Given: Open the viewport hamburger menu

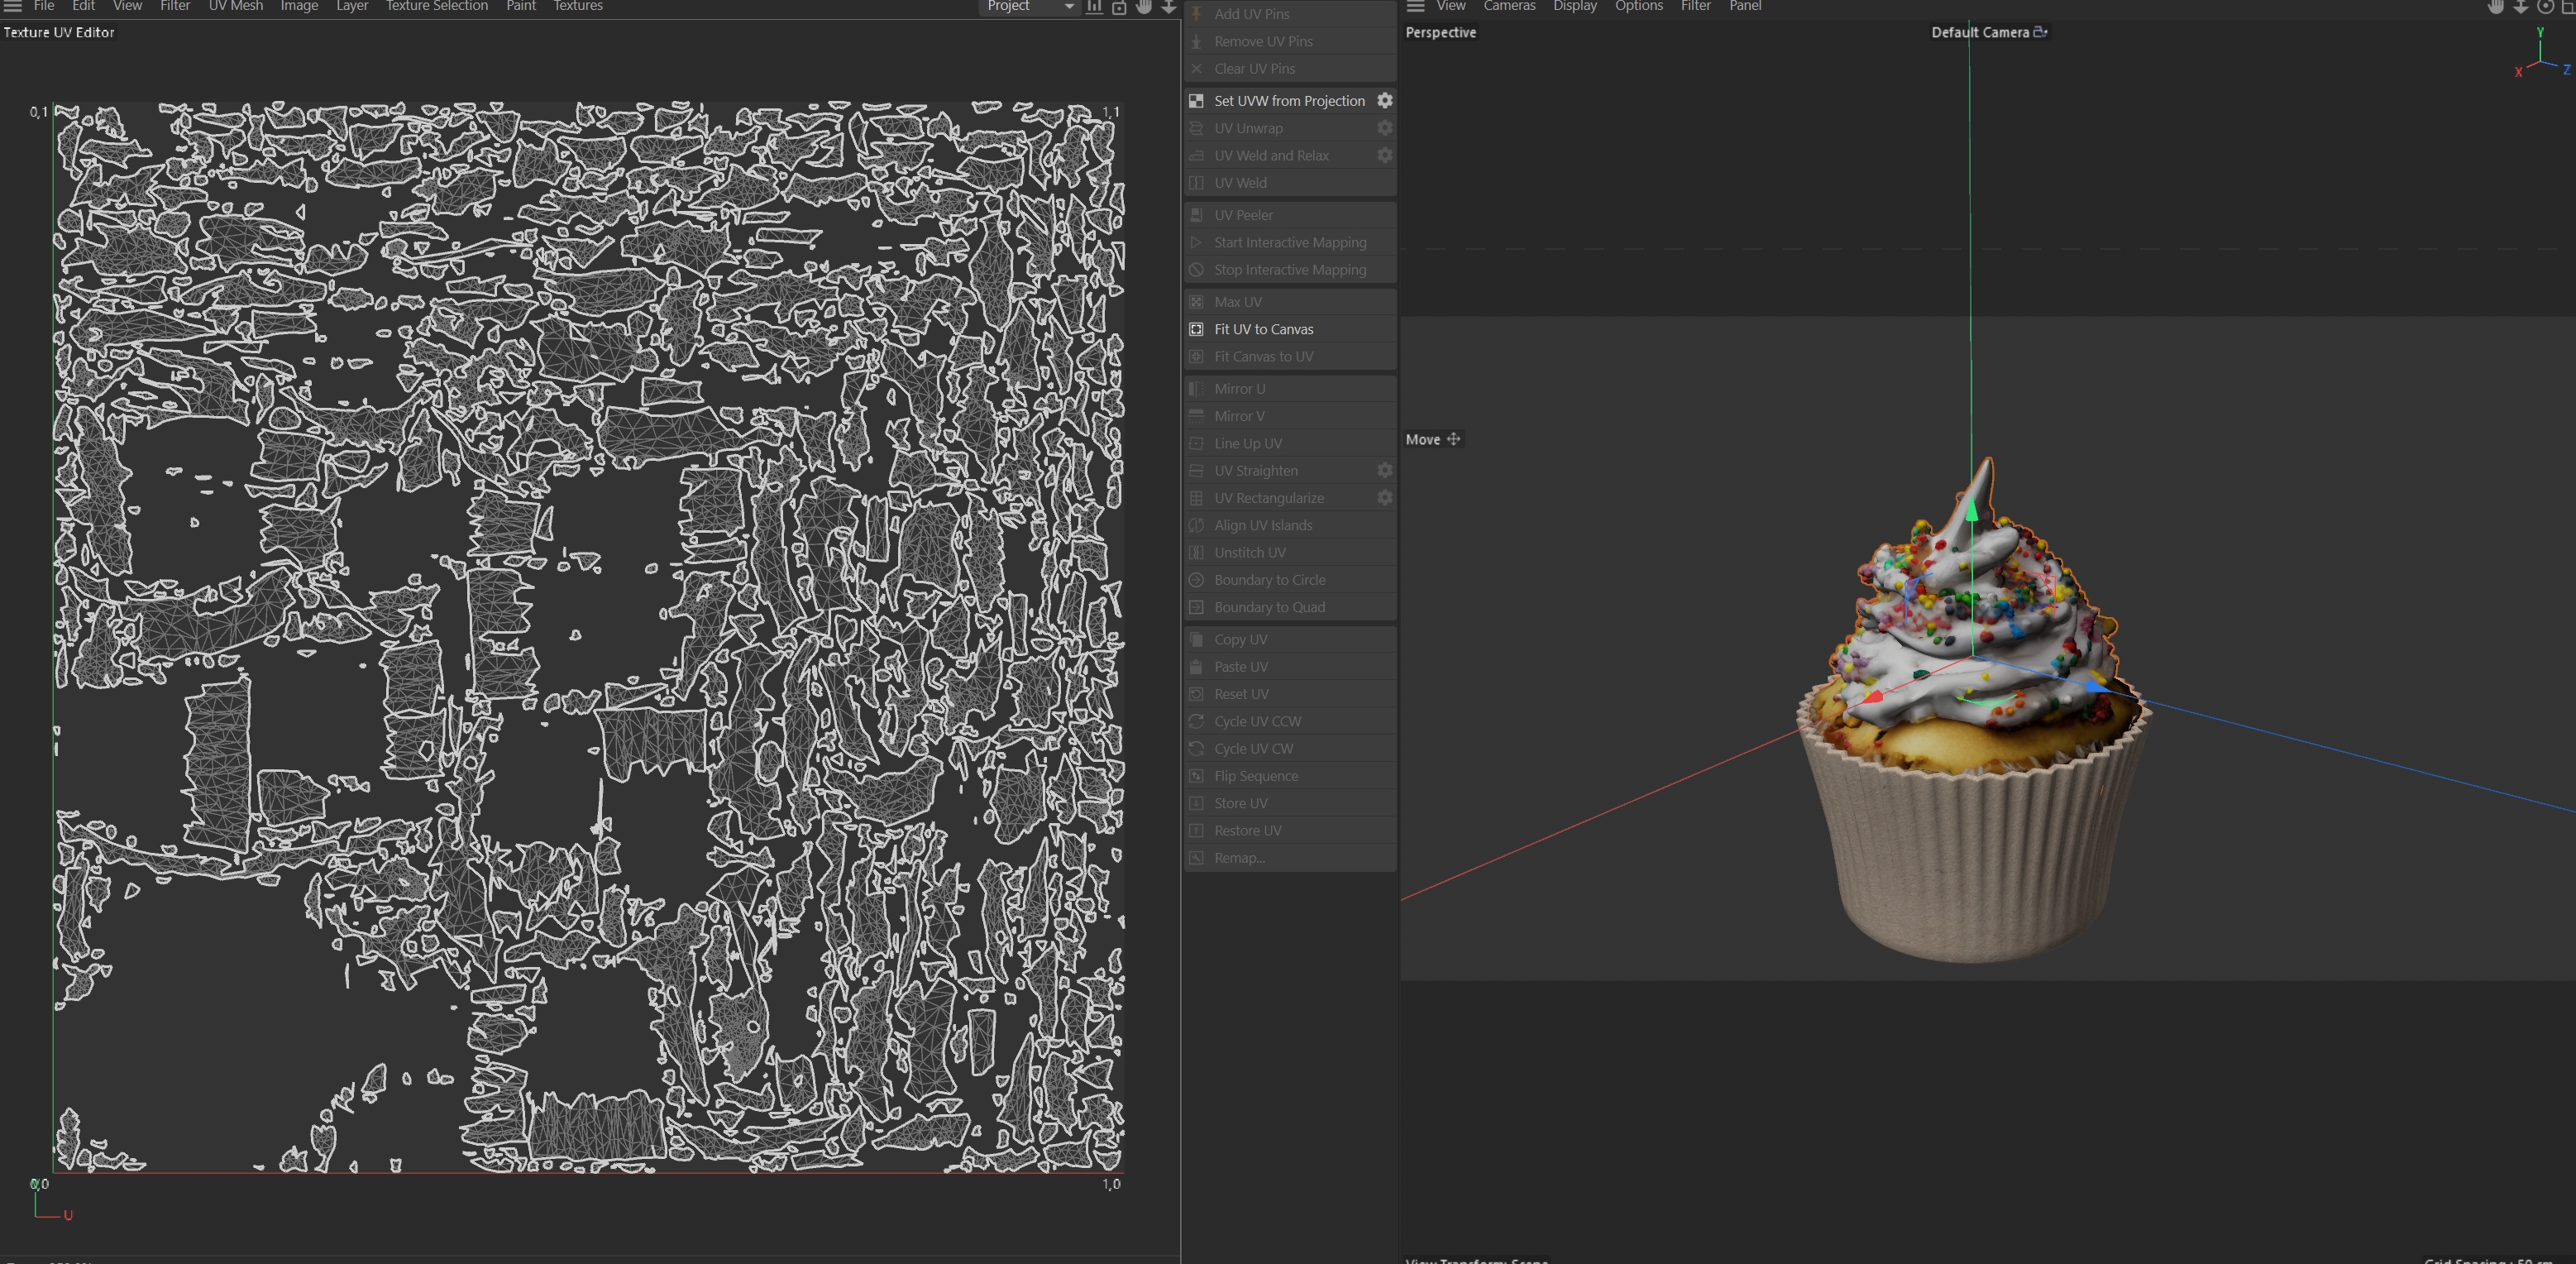Looking at the screenshot, I should tap(1415, 6).
